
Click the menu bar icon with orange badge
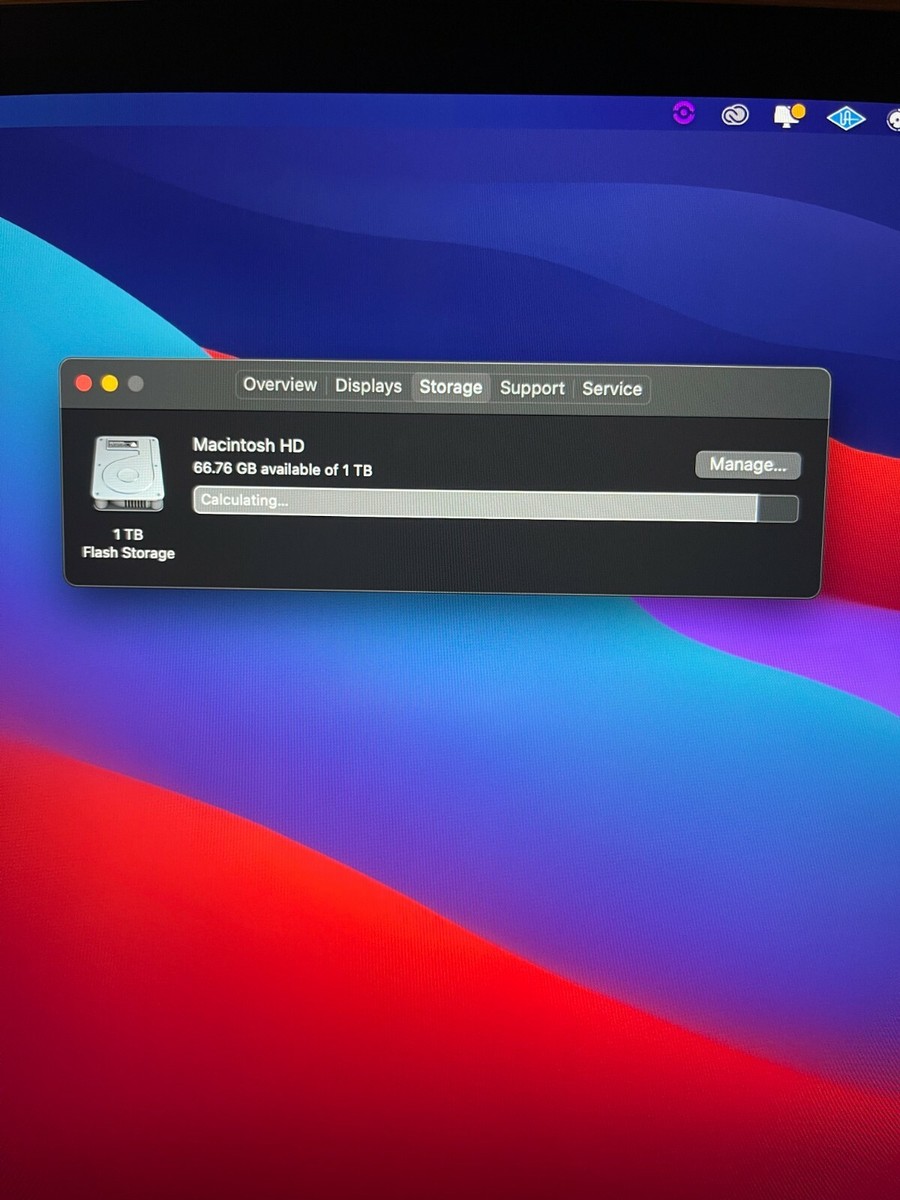click(789, 116)
